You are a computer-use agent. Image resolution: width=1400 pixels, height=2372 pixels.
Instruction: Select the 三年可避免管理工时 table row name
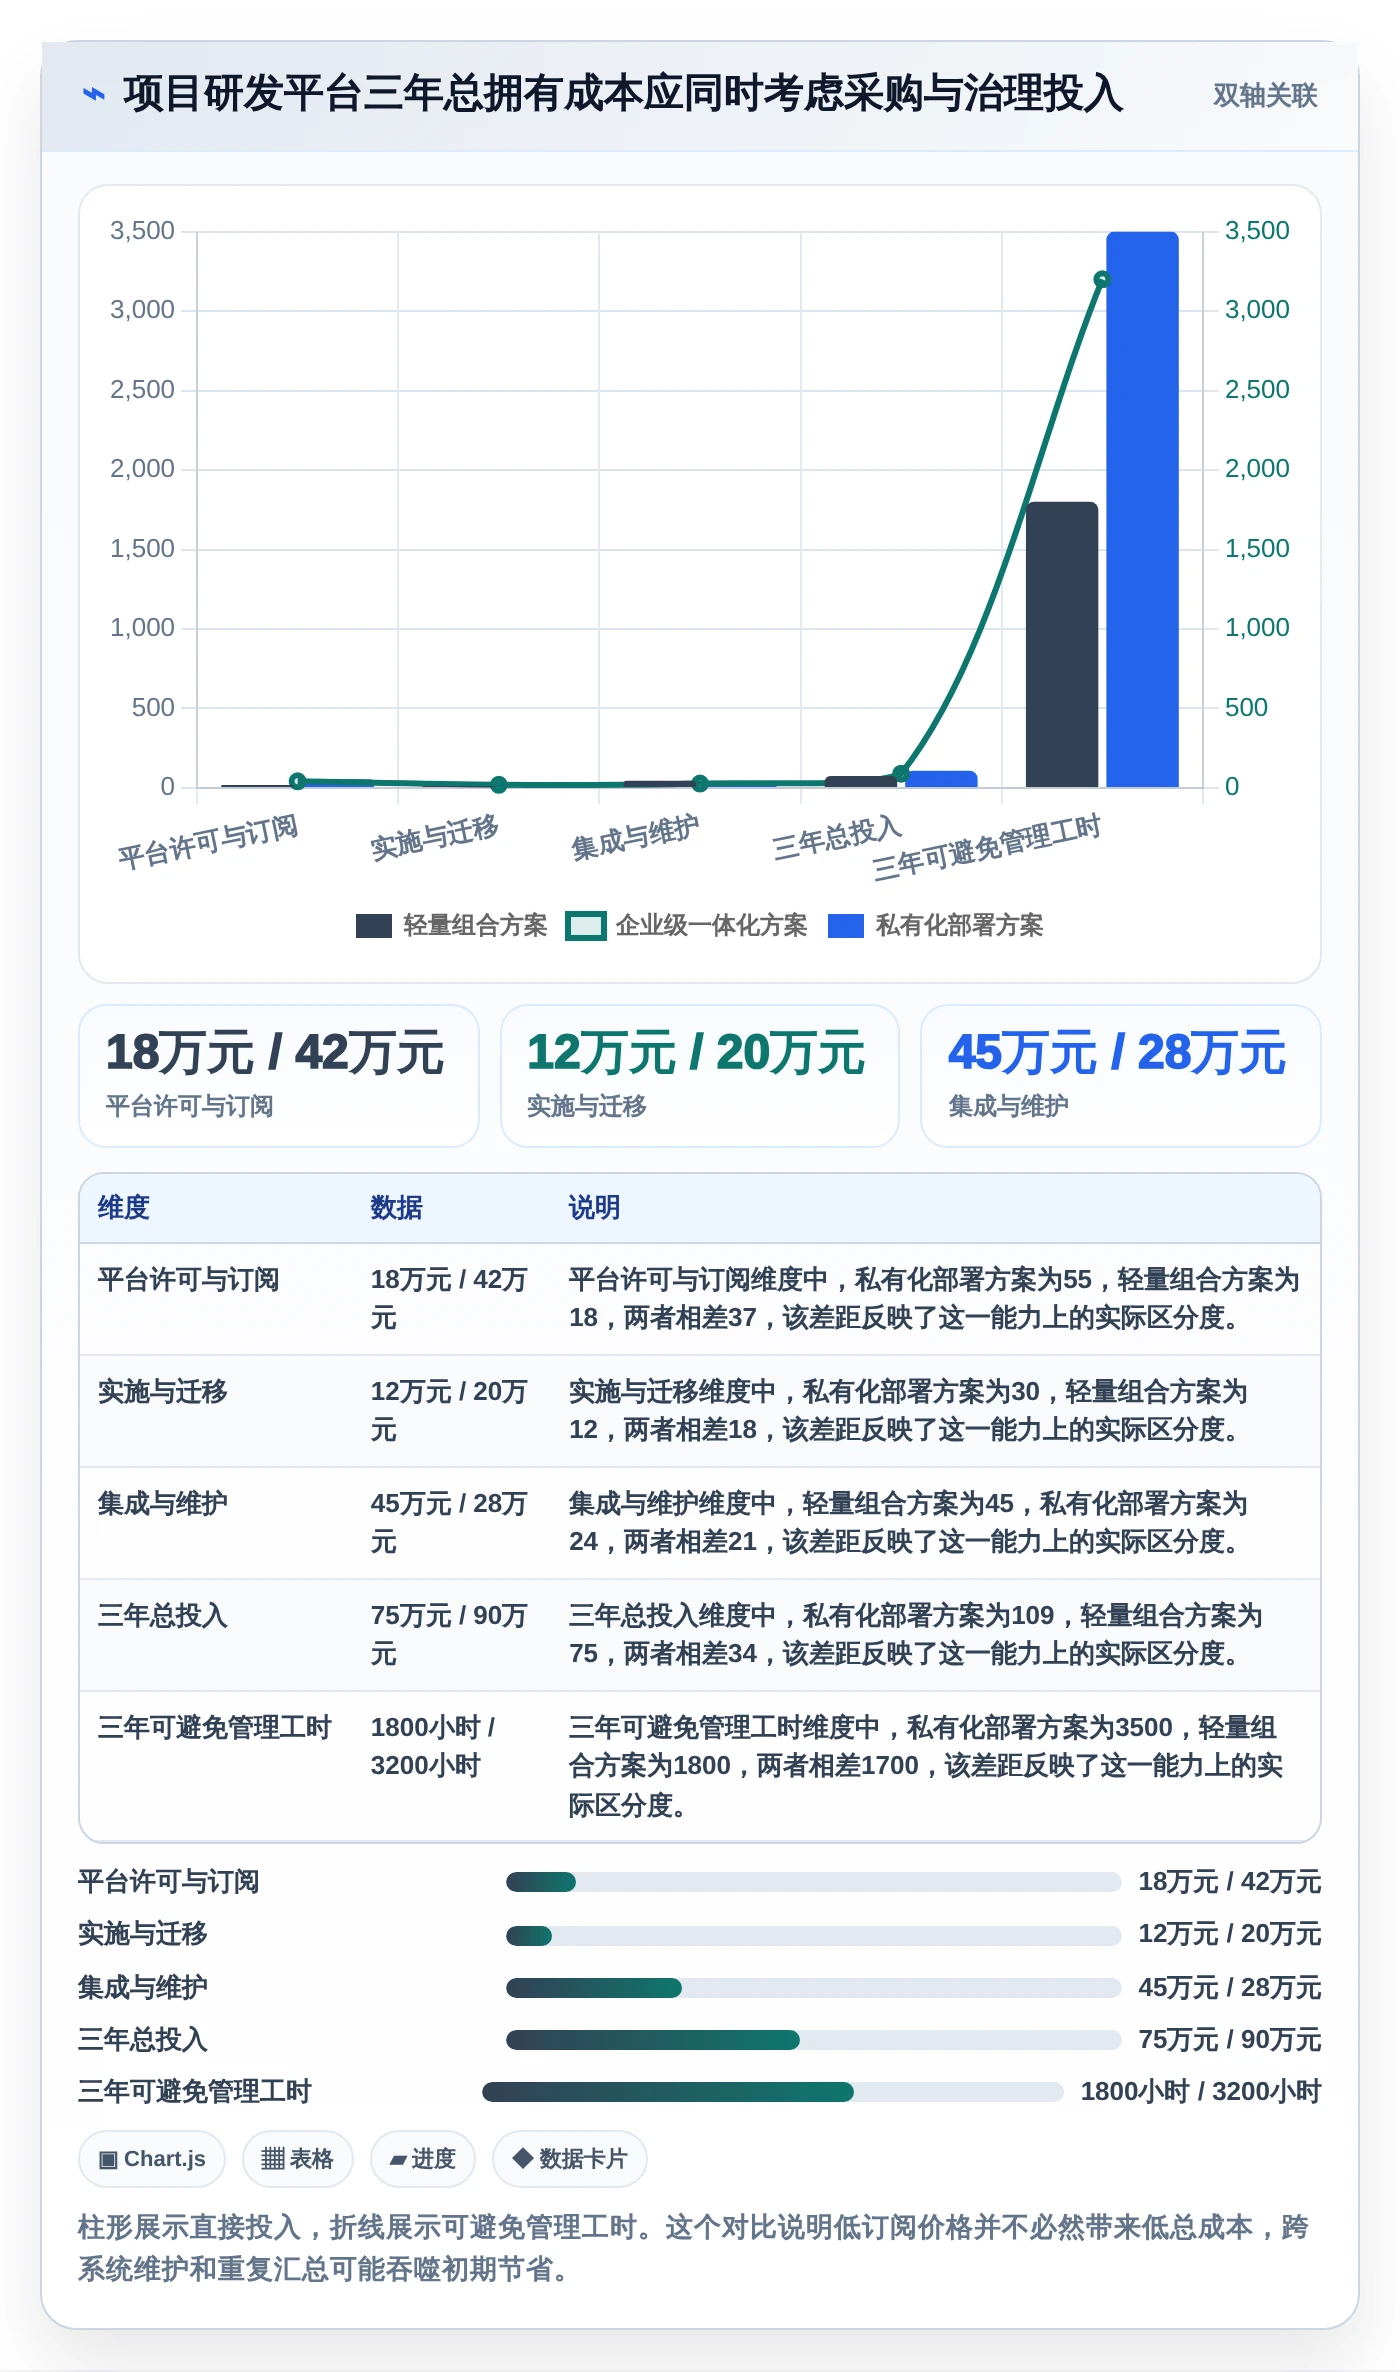pyautogui.click(x=215, y=1728)
